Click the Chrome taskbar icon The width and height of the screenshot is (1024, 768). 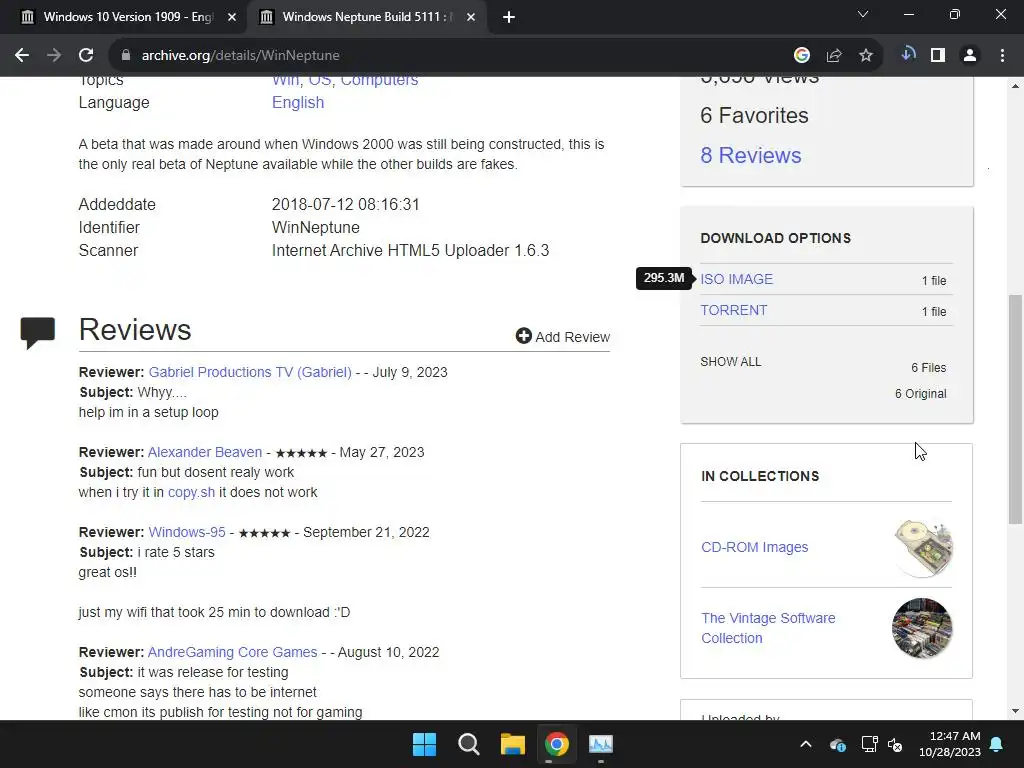tap(557, 744)
